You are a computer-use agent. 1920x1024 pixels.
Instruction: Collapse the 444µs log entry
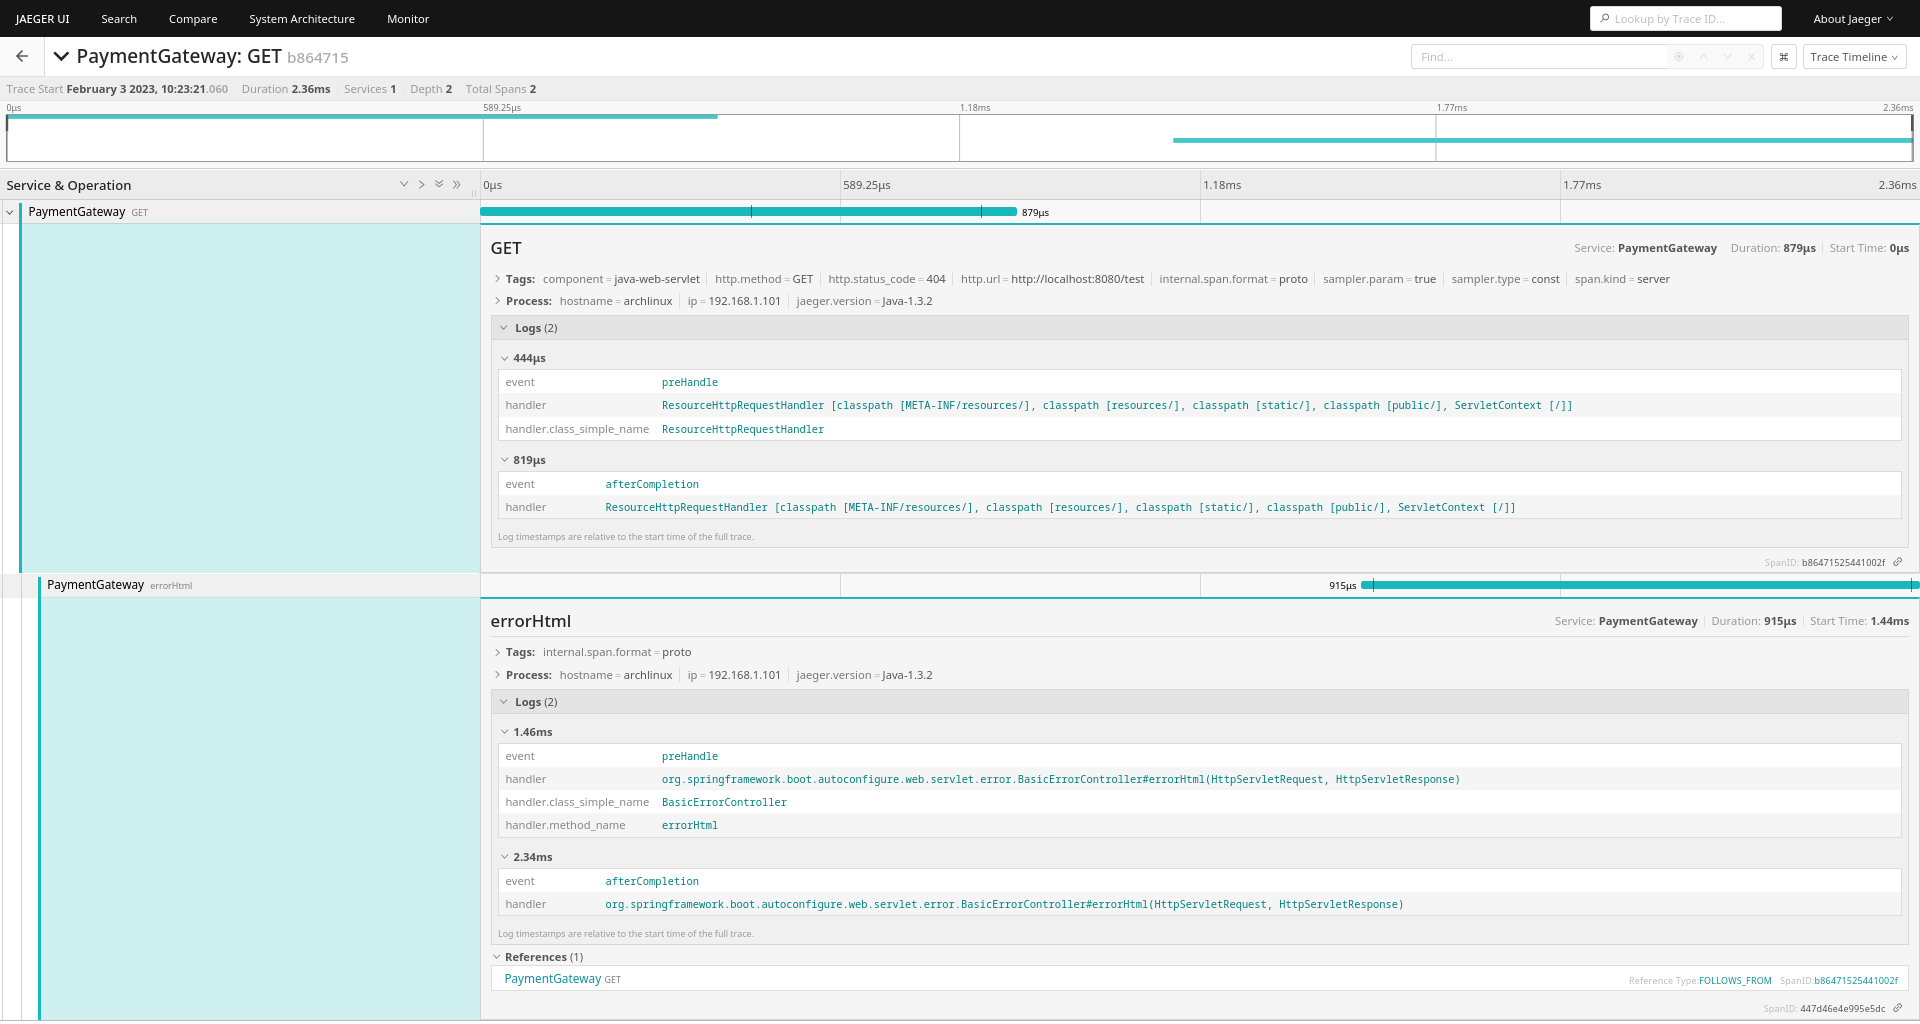[523, 358]
